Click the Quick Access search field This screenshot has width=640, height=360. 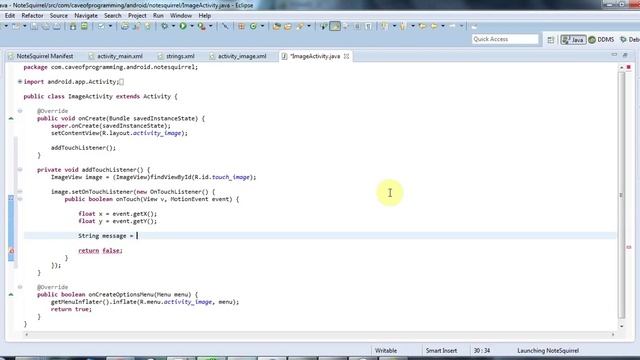point(505,39)
